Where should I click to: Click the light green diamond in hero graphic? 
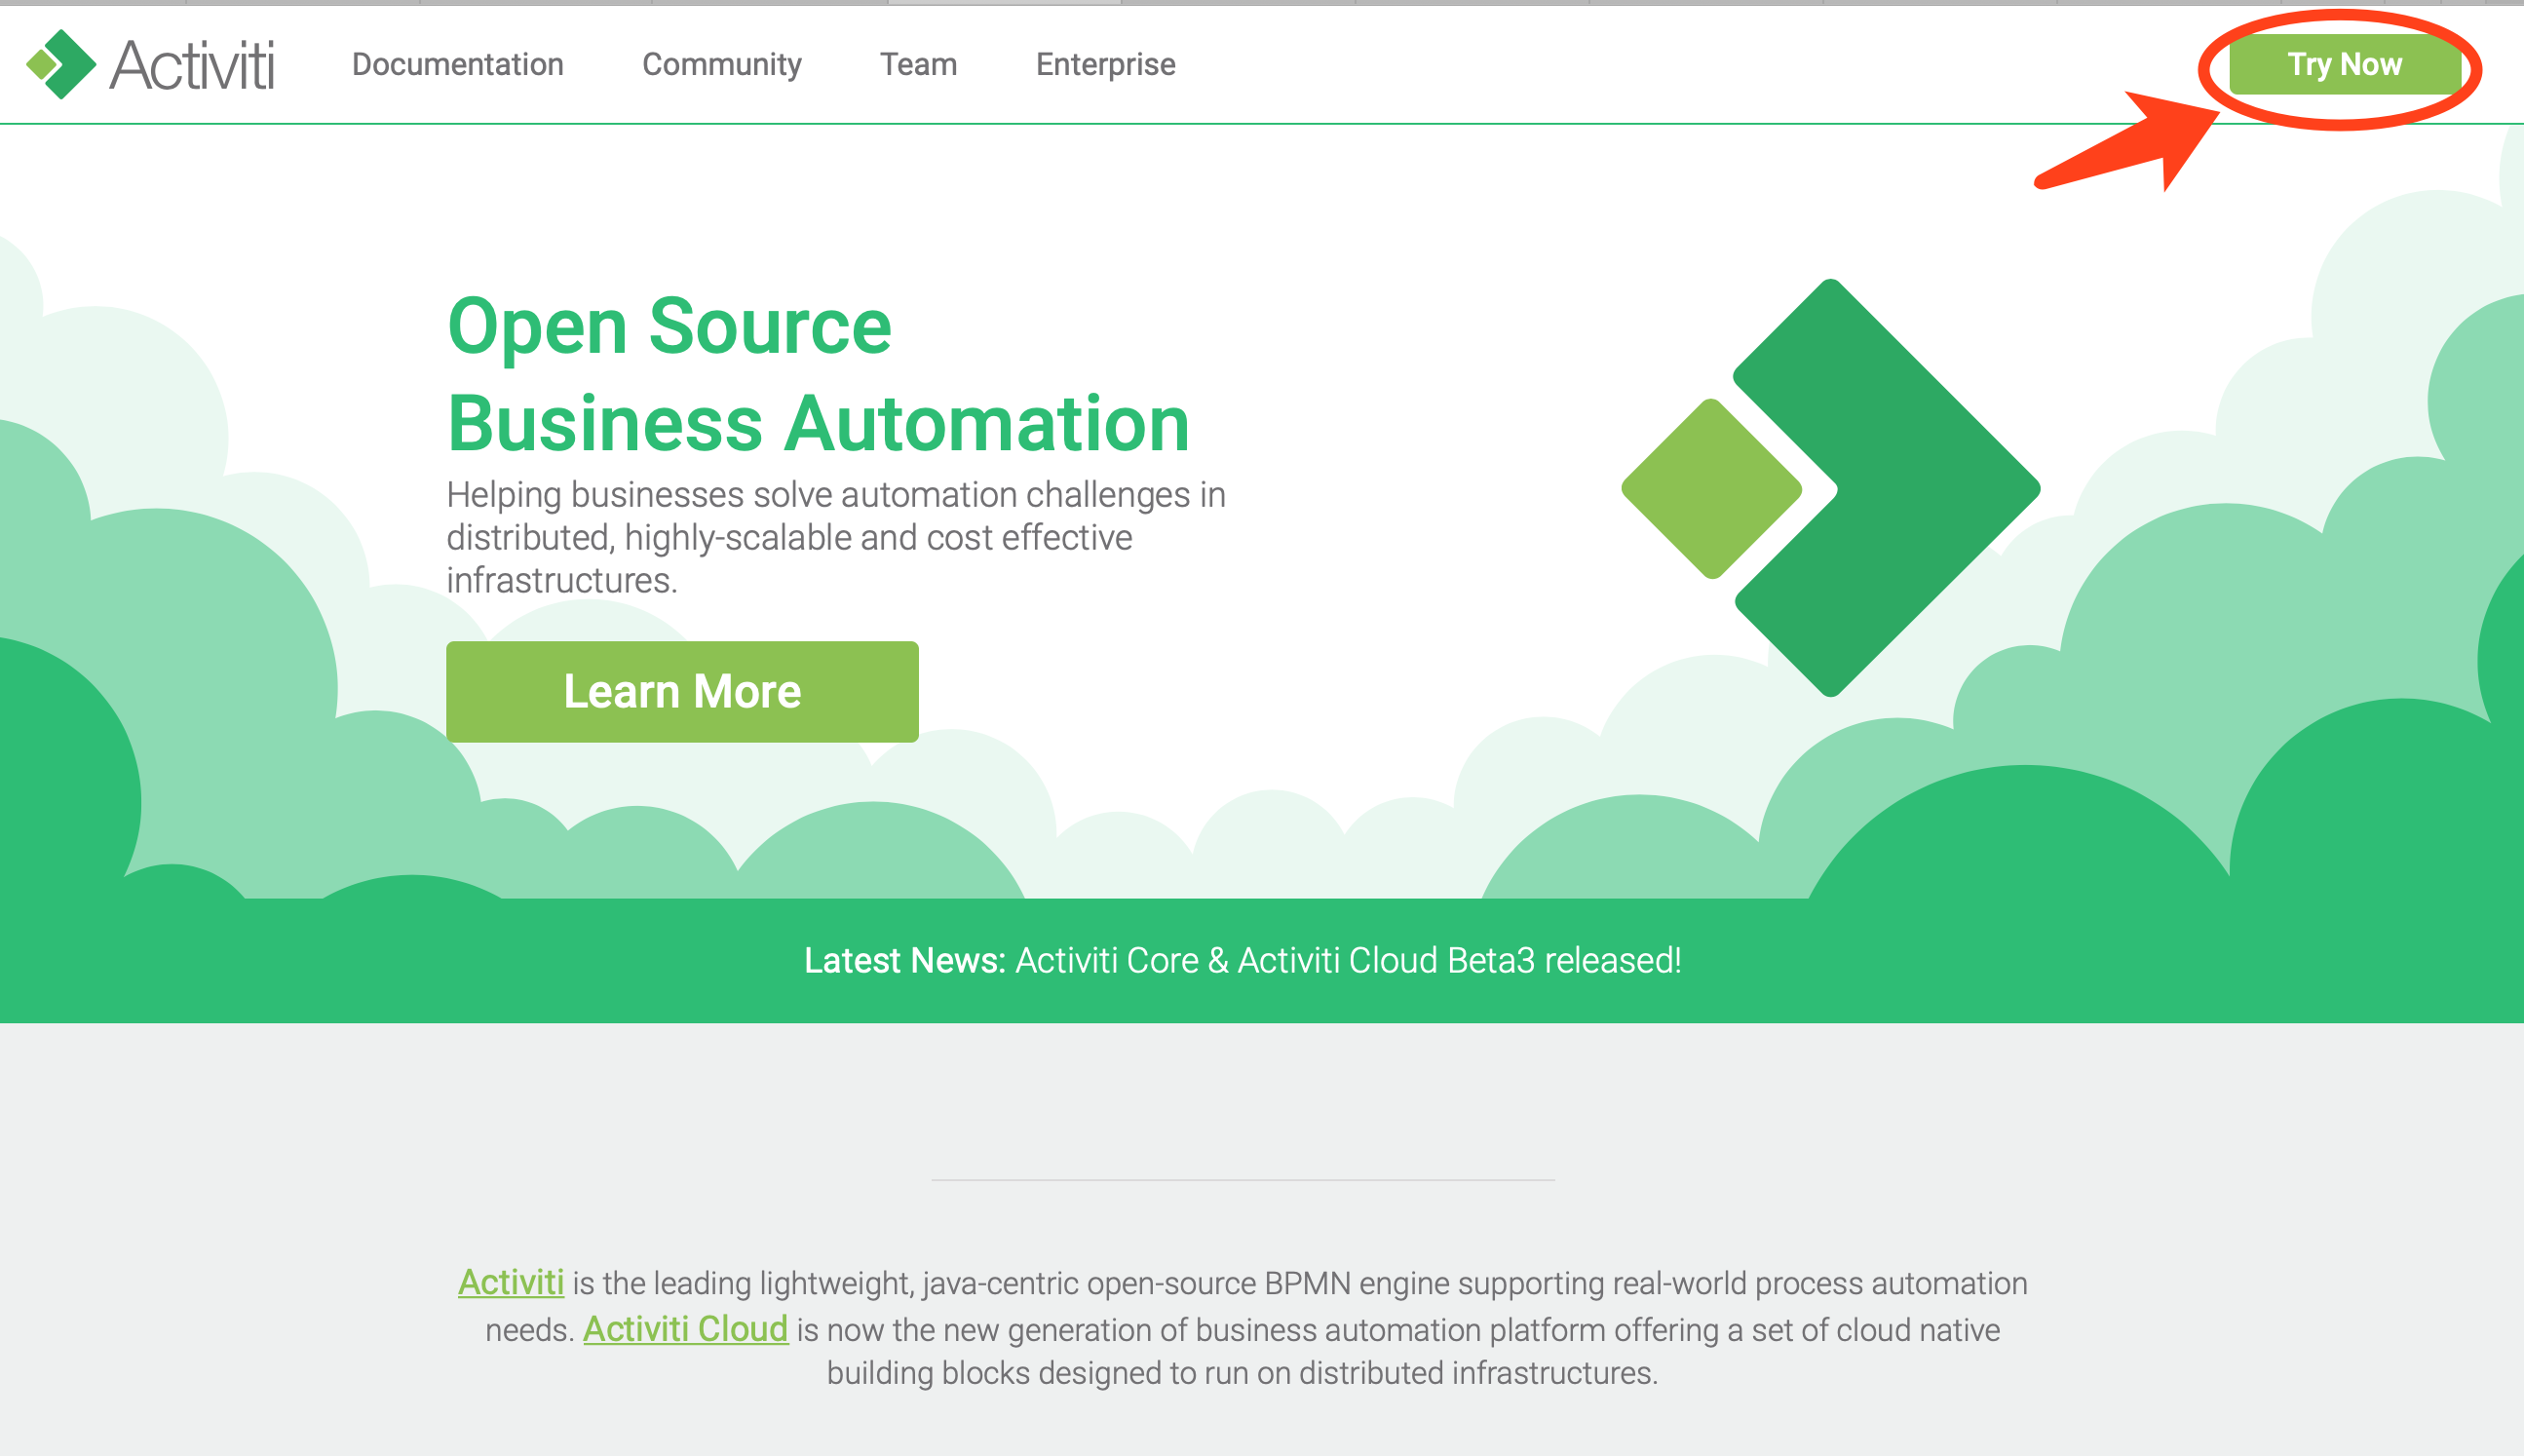click(x=1714, y=487)
